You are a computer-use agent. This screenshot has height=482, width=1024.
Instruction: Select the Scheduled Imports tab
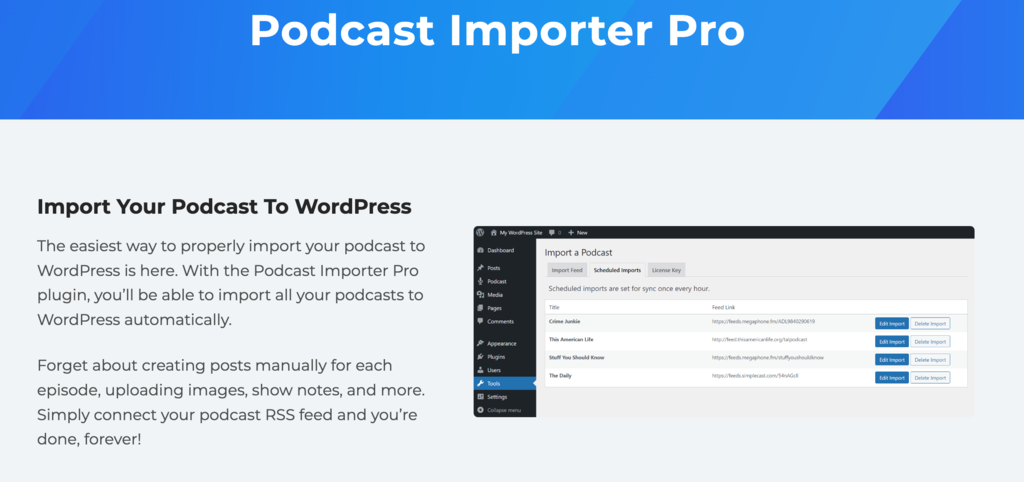coord(616,270)
